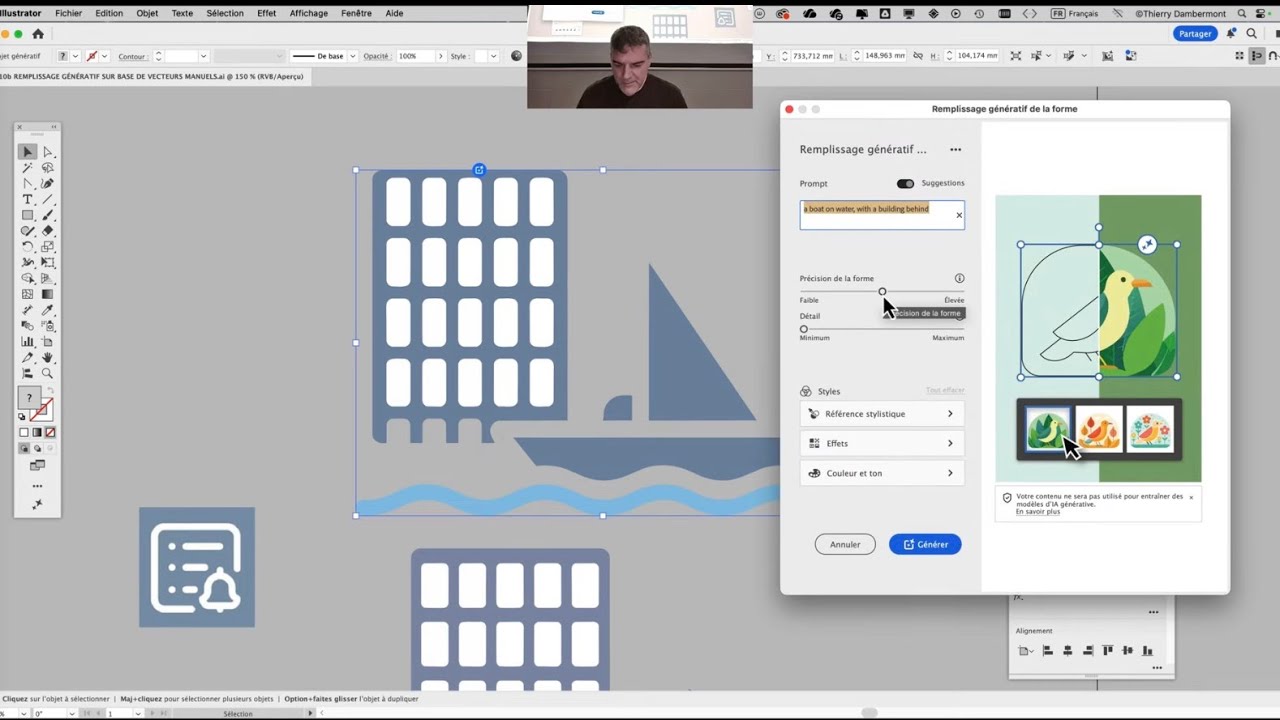The image size is (1280, 720).
Task: Choose the Lasso tool
Action: (x=47, y=168)
